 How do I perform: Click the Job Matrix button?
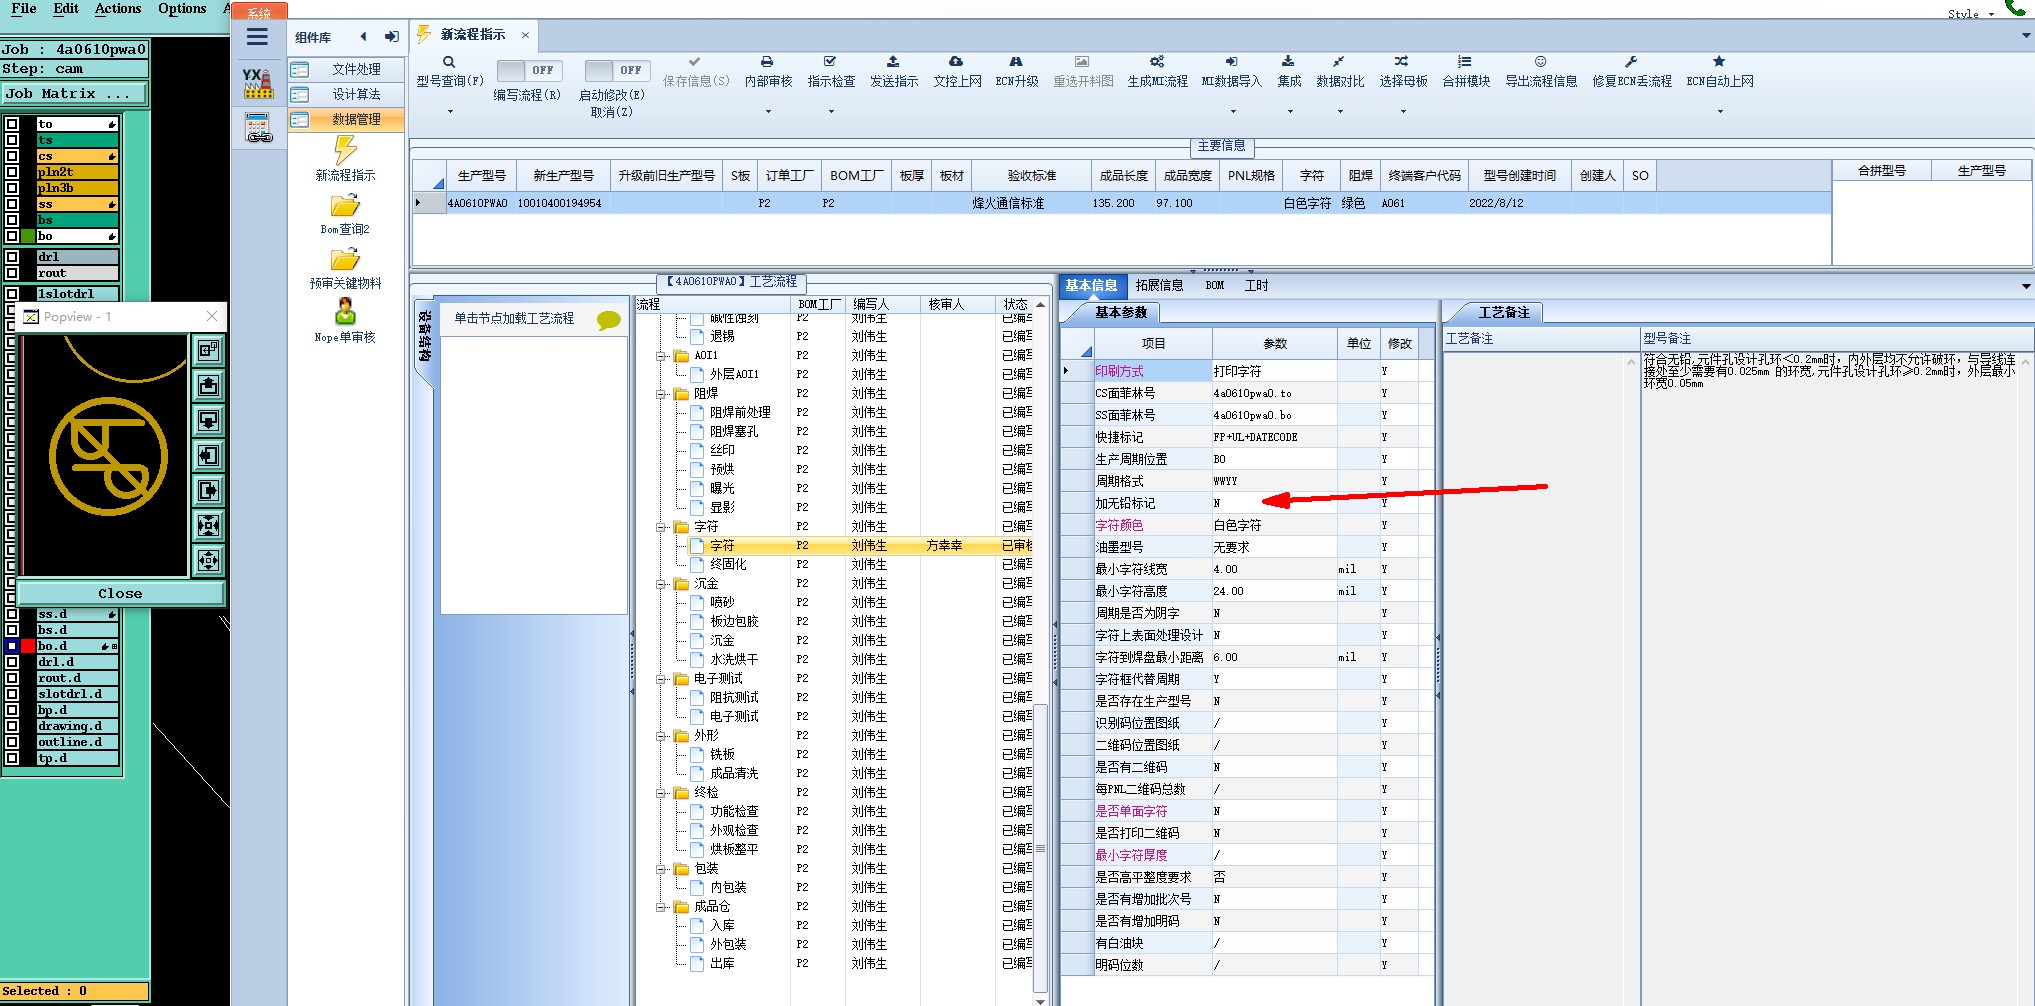coord(75,94)
